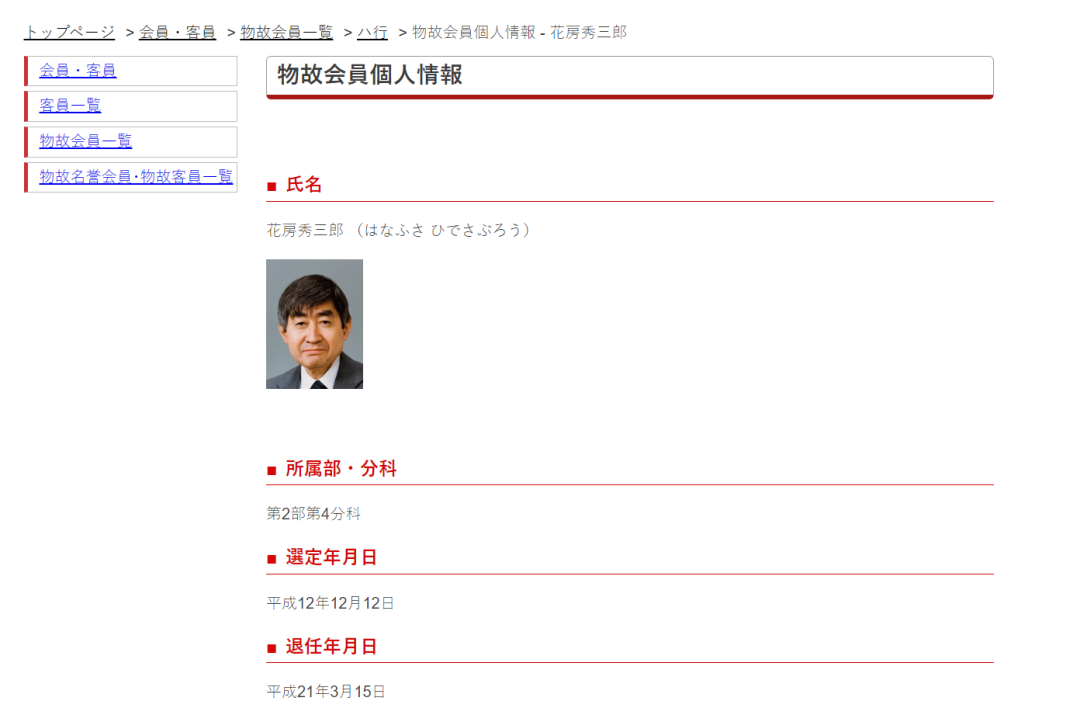1080x715 pixels.
Task: Click the date 平成12年12月12日
Action: pos(330,603)
